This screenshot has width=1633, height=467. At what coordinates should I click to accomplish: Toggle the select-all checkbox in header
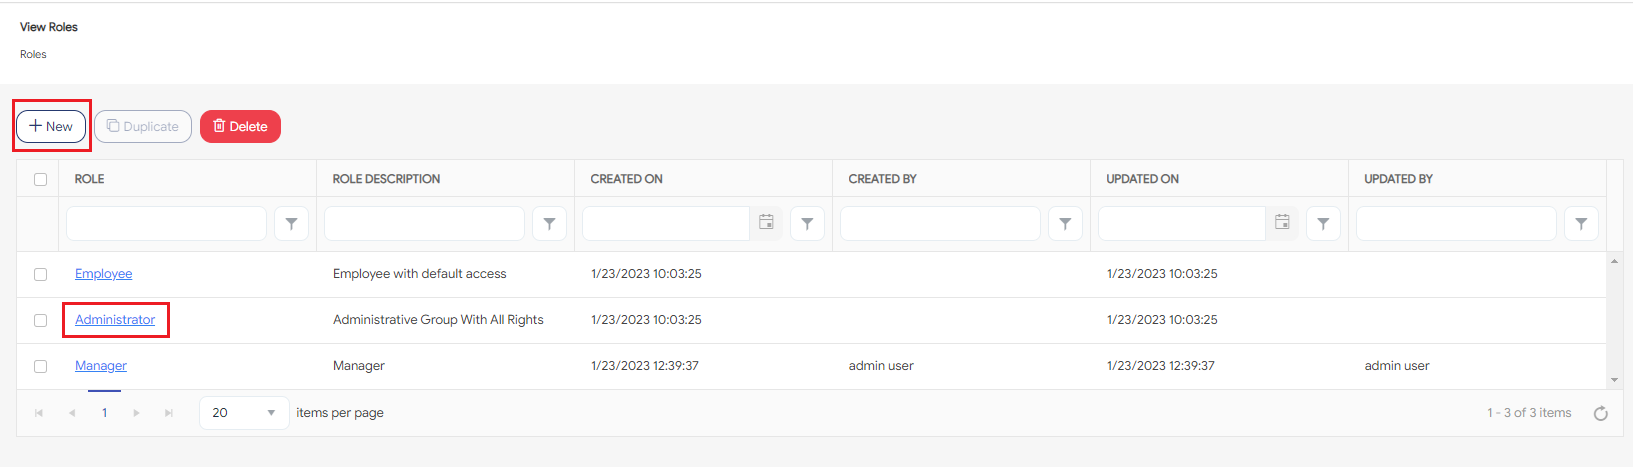coord(41,180)
